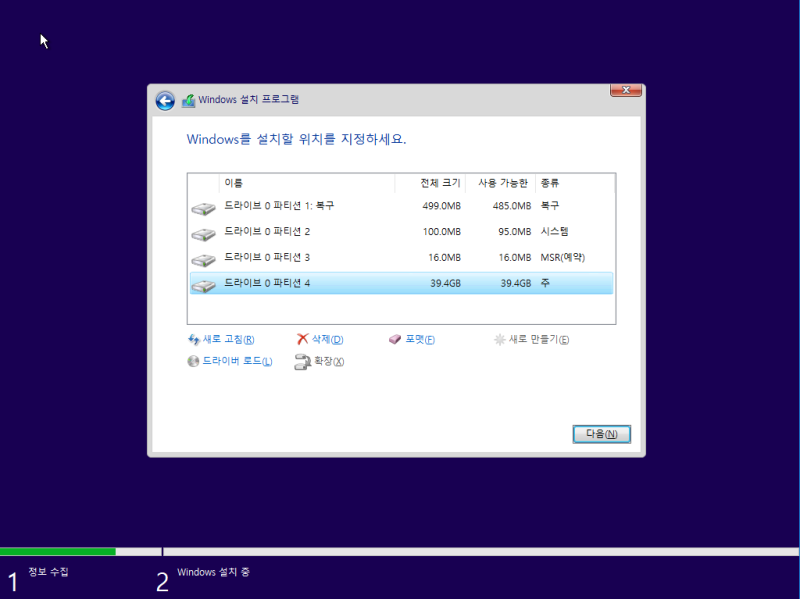Delete partition using 삭제(D) link
800x599 pixels.
[x=328, y=339]
